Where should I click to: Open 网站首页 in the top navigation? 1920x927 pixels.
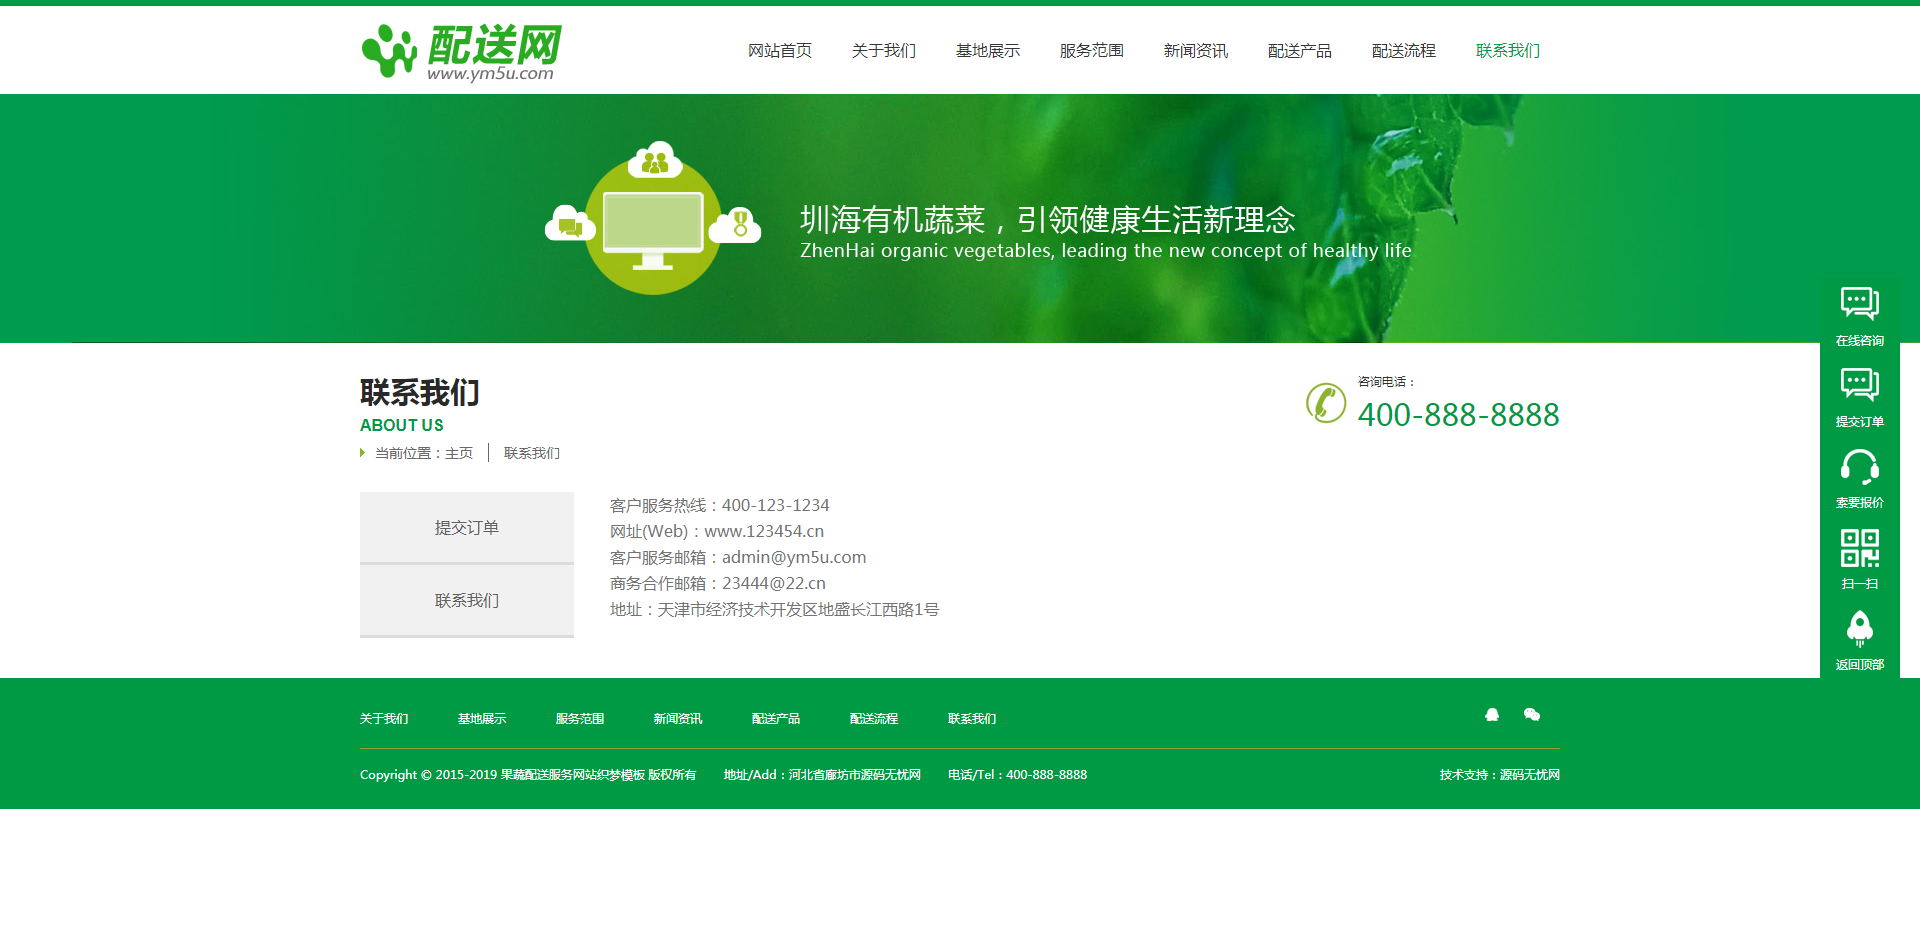click(779, 51)
